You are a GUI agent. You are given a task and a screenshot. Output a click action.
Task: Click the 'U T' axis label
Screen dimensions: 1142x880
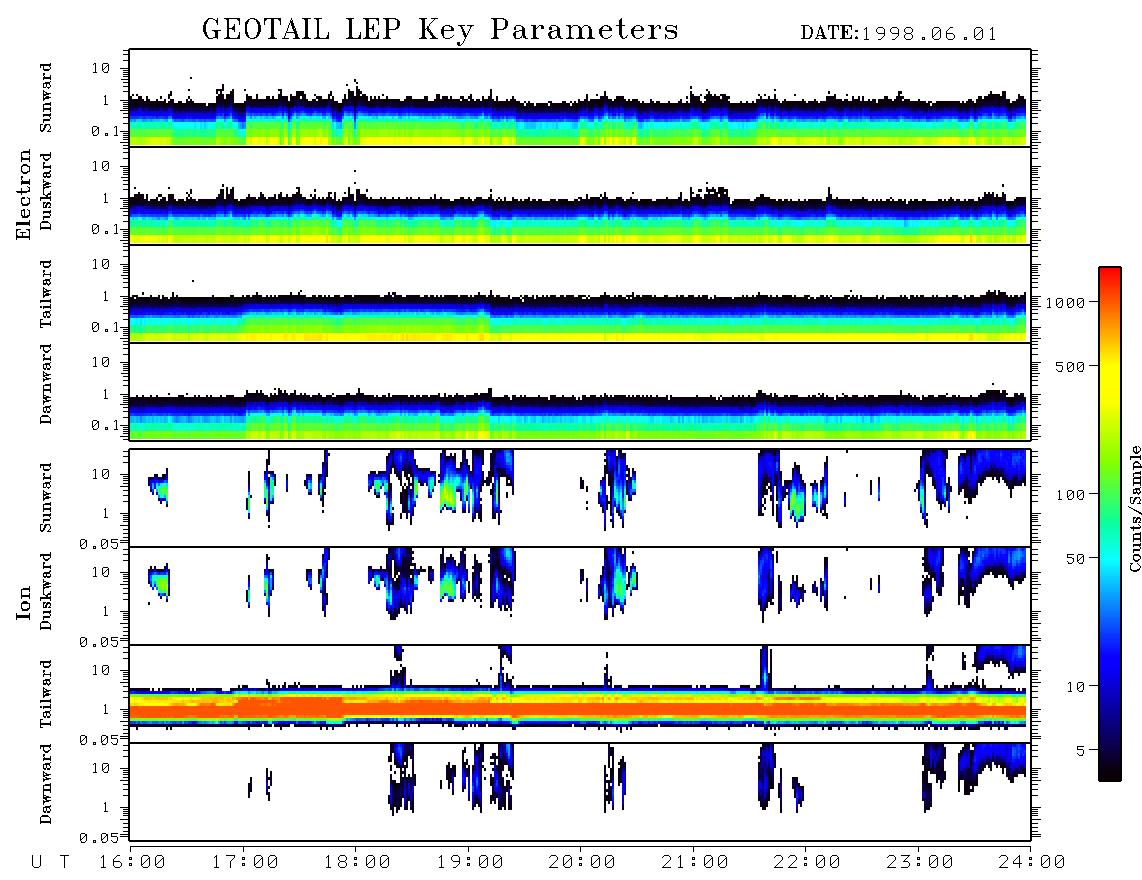[x=51, y=862]
